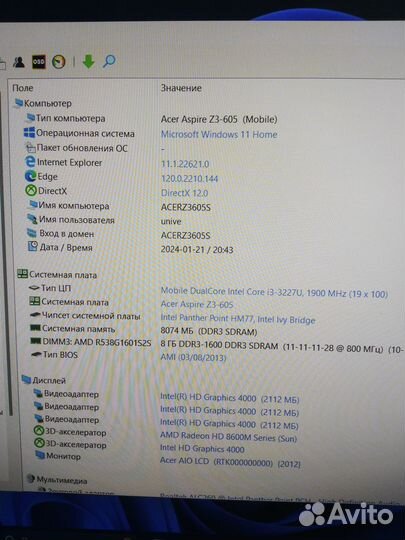
Task: Select the DIMM3: AMD R538G1601S2S row
Action: click(x=97, y=342)
